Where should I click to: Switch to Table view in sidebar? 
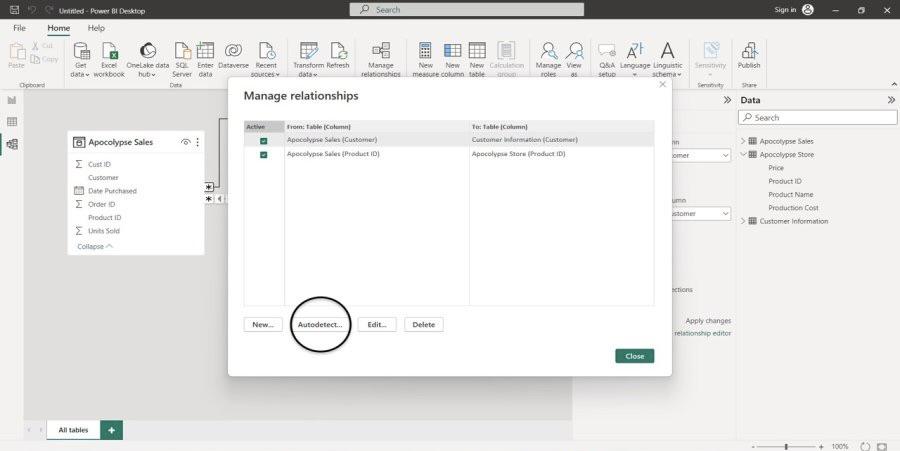12,122
